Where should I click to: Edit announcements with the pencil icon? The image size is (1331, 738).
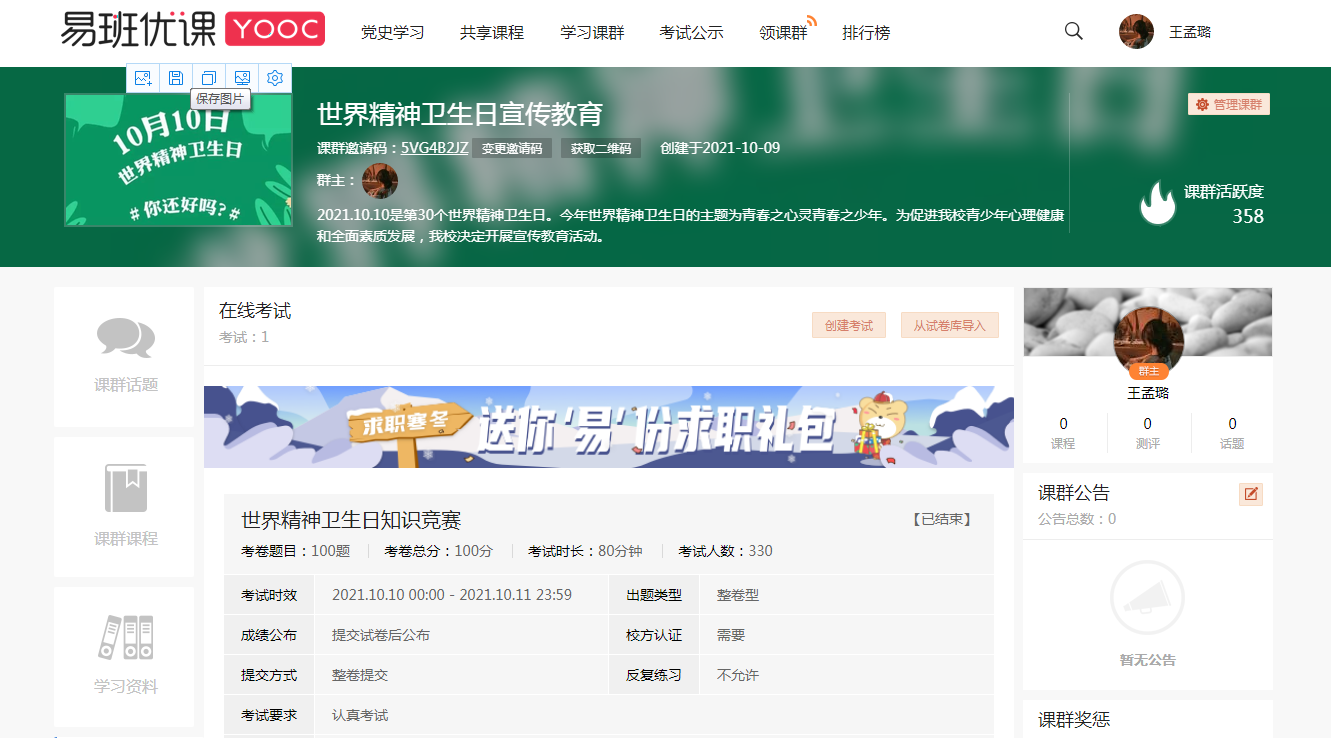click(x=1250, y=494)
